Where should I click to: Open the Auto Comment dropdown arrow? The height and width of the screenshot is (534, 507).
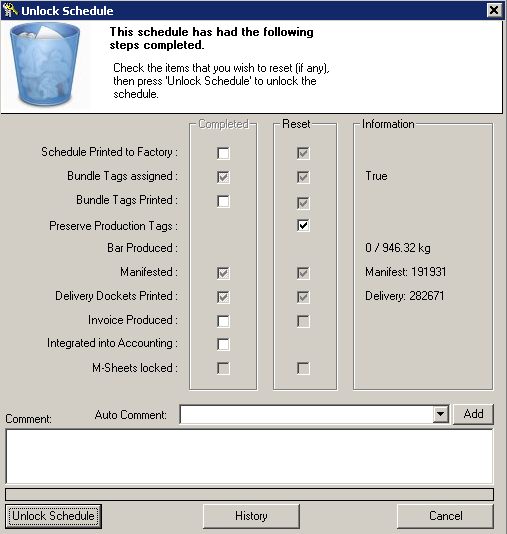coord(440,414)
